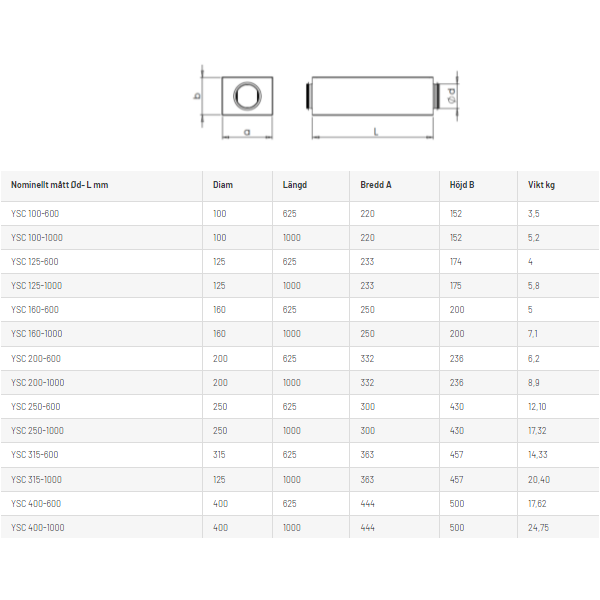600x600 pixels.
Task: Click the YSC 315-1000 row label
Action: tap(37, 479)
